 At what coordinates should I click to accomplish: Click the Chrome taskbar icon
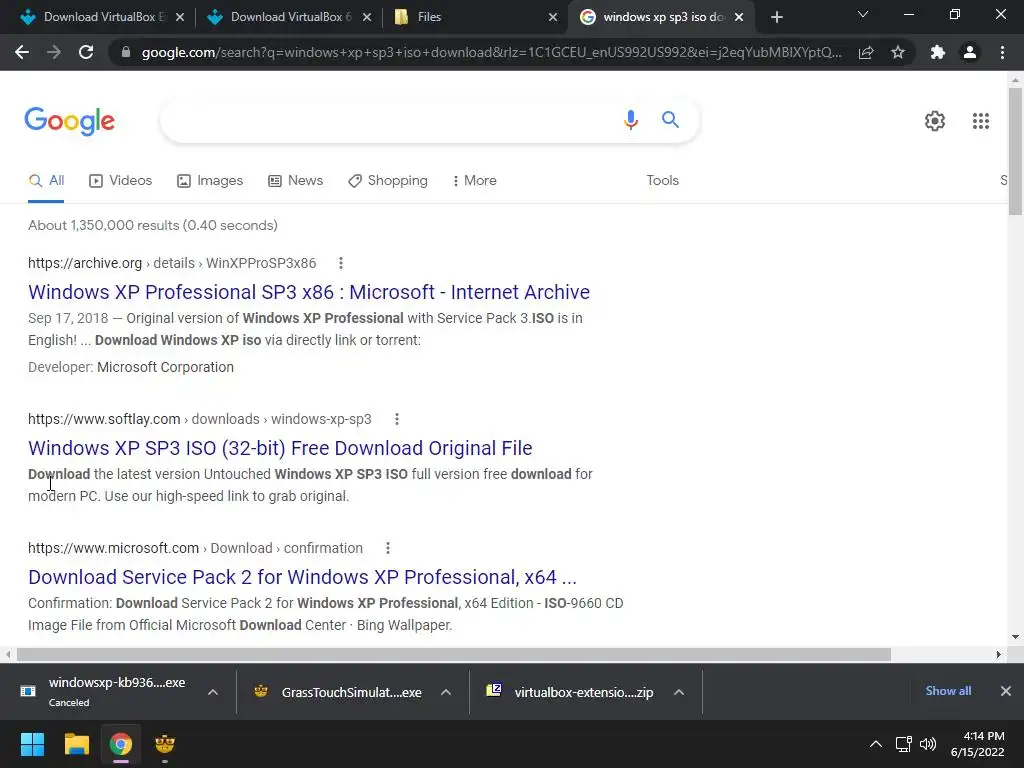pyautogui.click(x=121, y=744)
